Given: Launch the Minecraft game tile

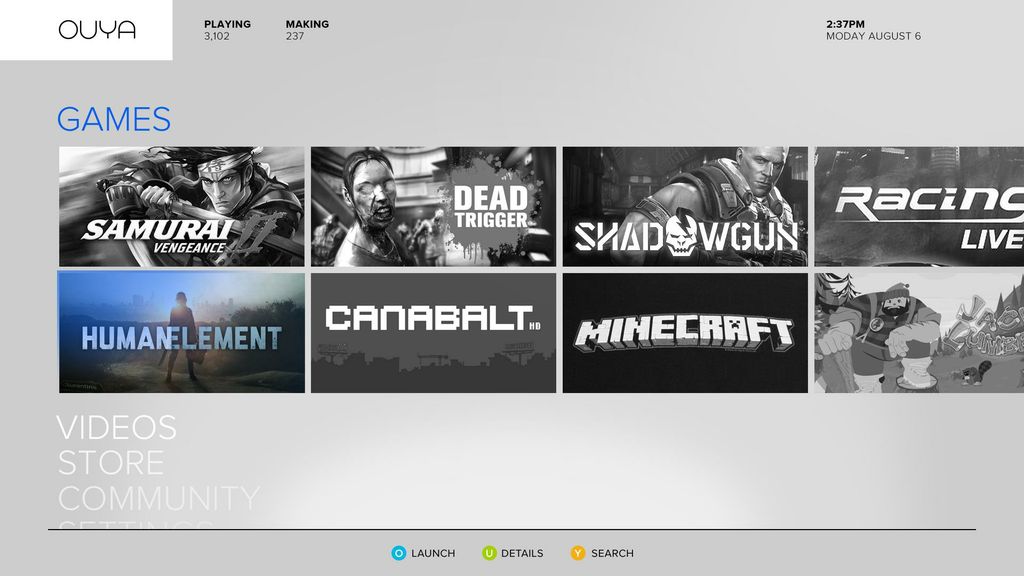Looking at the screenshot, I should coord(685,333).
